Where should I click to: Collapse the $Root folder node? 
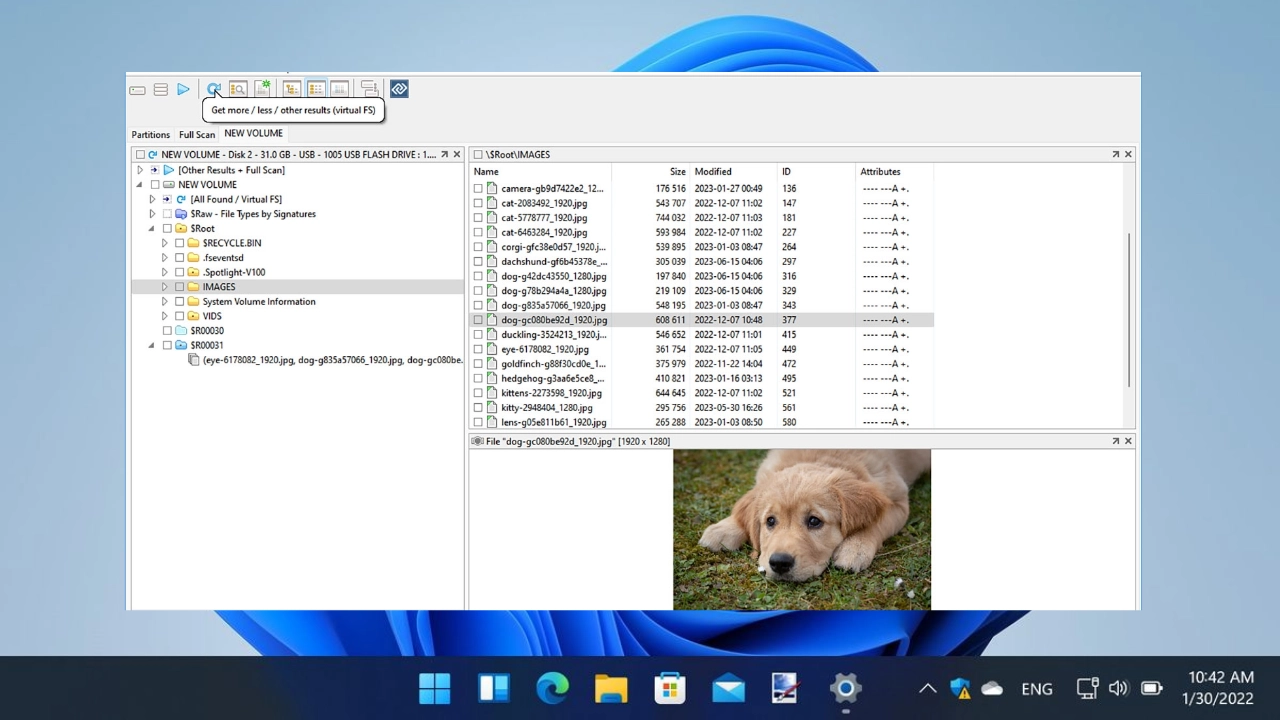click(152, 229)
